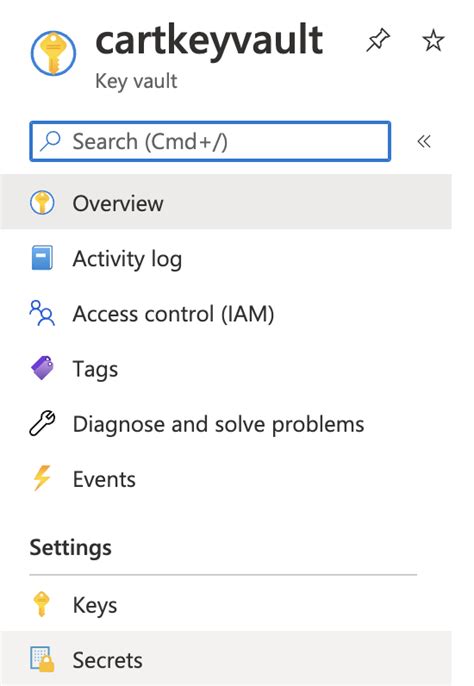Open the Overview menu item
Screen dimensions: 474x686
(x=226, y=202)
